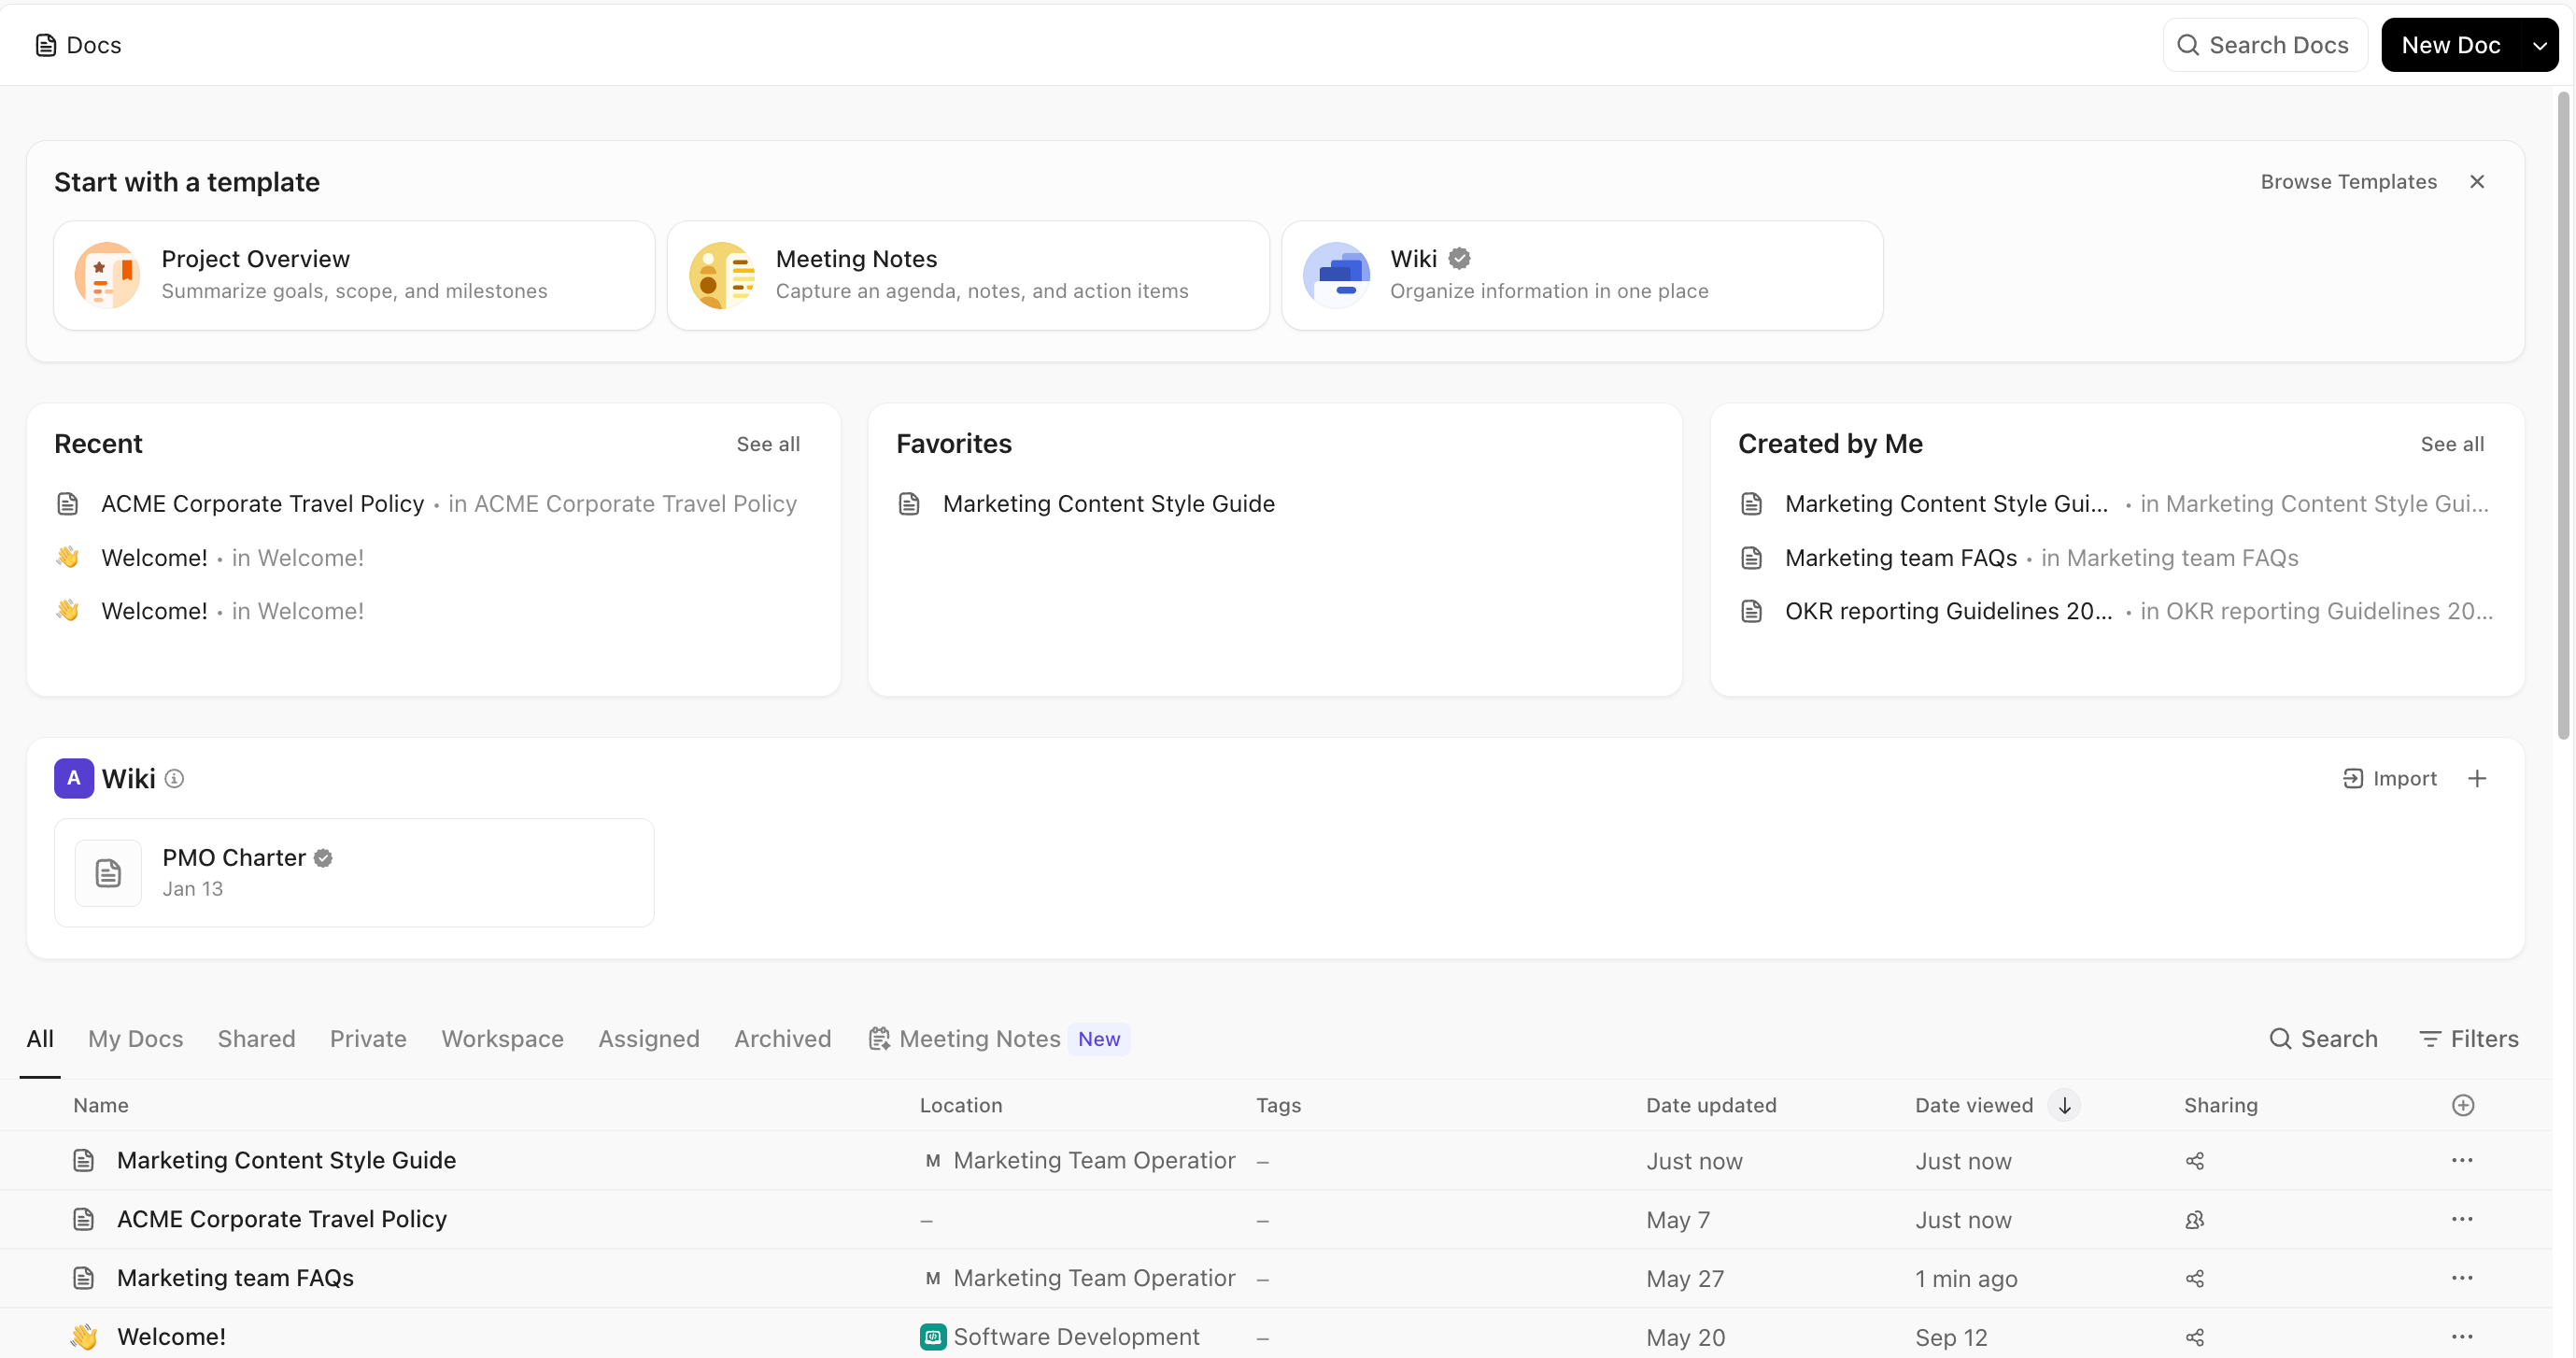
Task: Switch to the Archived tab
Action: [782, 1038]
